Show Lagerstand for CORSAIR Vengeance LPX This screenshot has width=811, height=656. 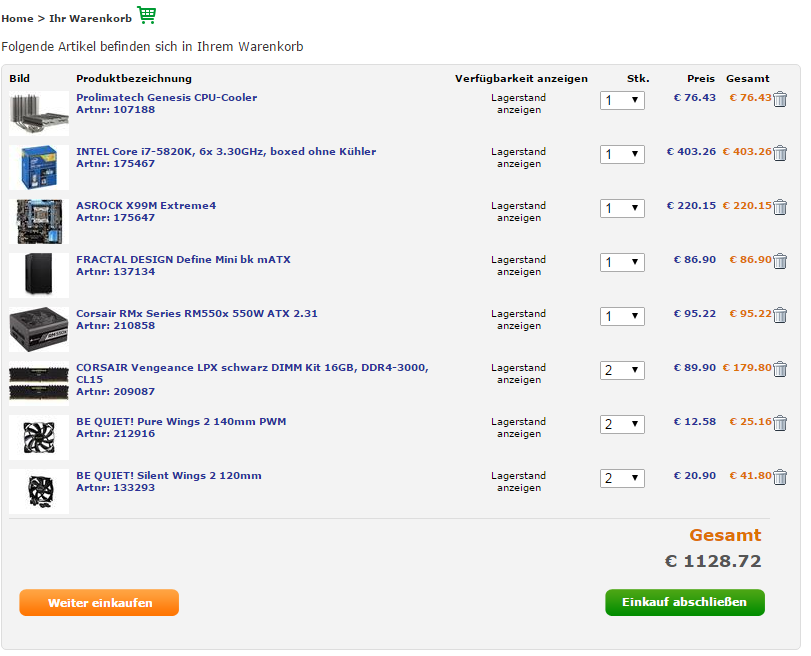pos(518,374)
